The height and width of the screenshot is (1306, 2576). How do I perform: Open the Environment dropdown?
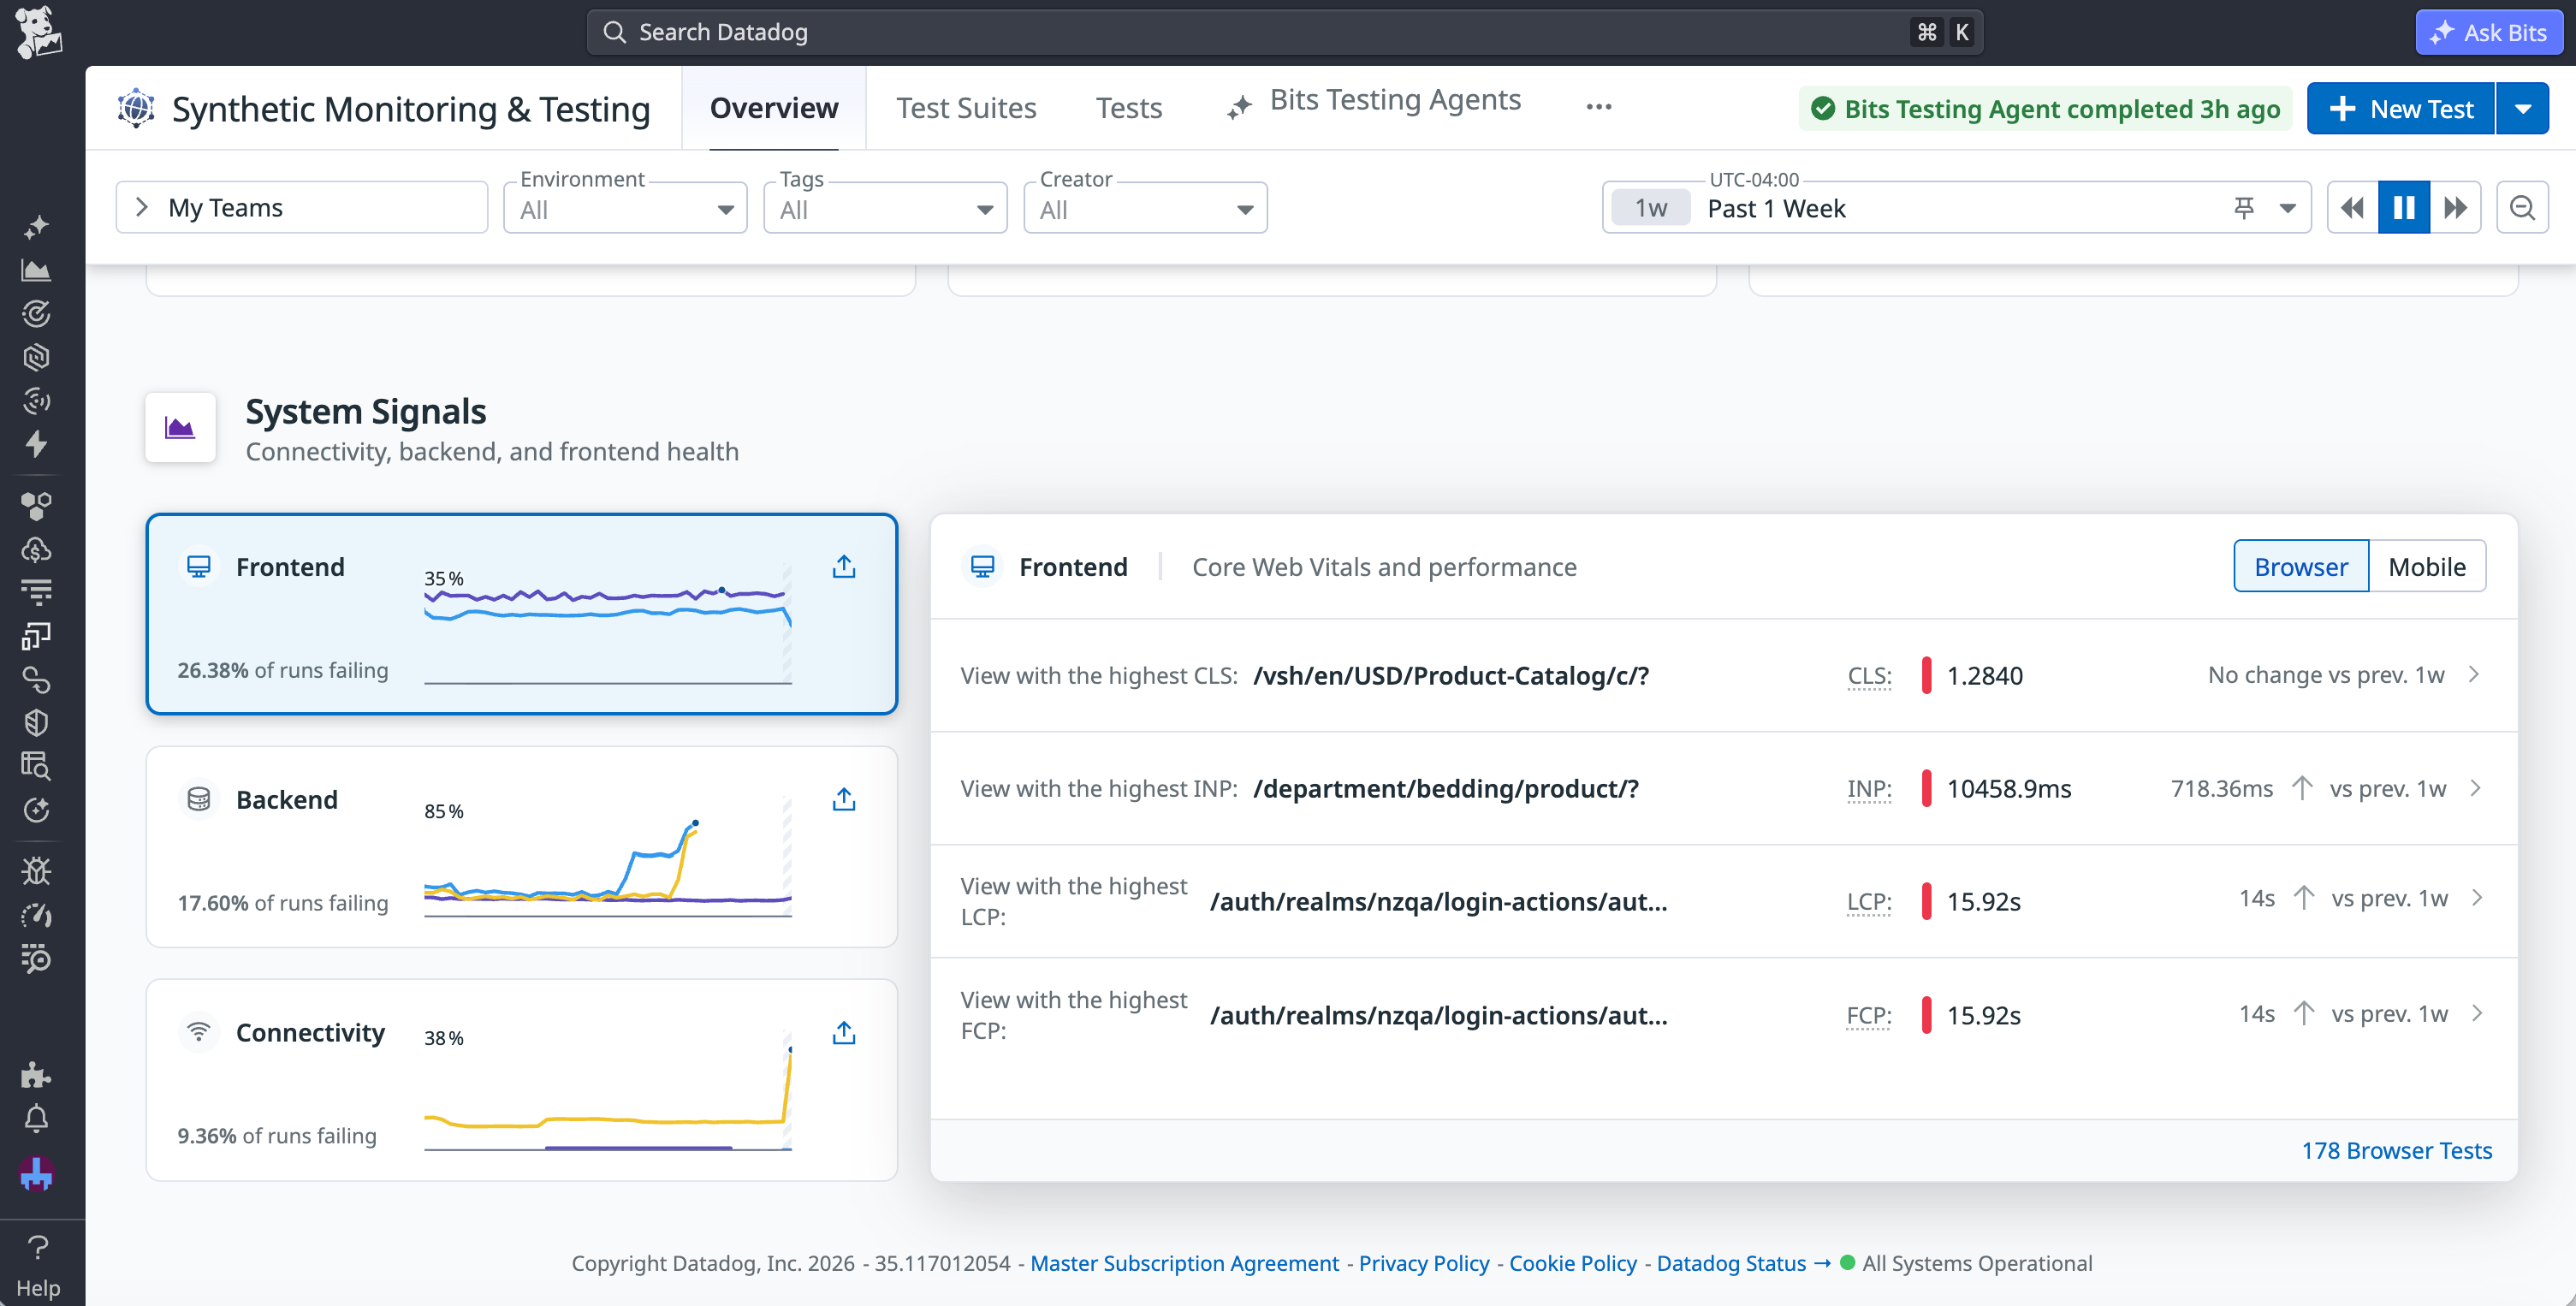tap(625, 208)
